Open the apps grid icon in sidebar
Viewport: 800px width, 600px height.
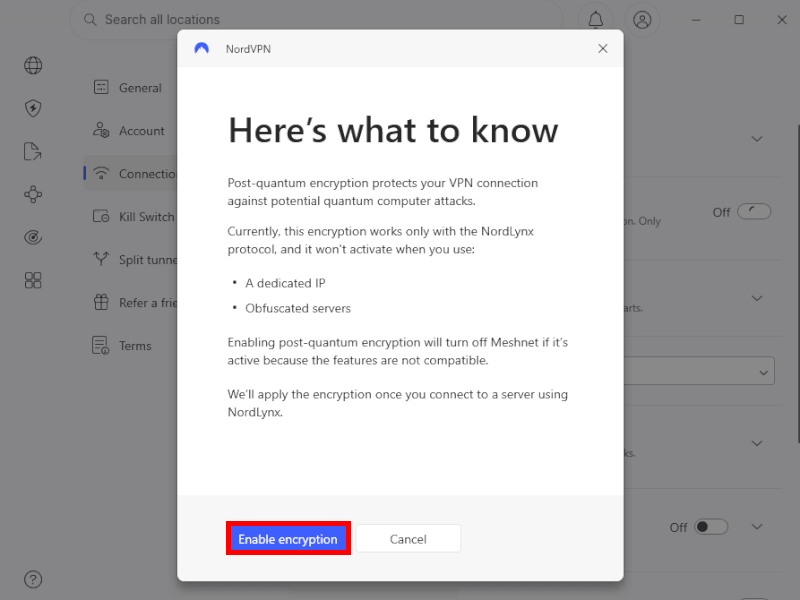(33, 280)
